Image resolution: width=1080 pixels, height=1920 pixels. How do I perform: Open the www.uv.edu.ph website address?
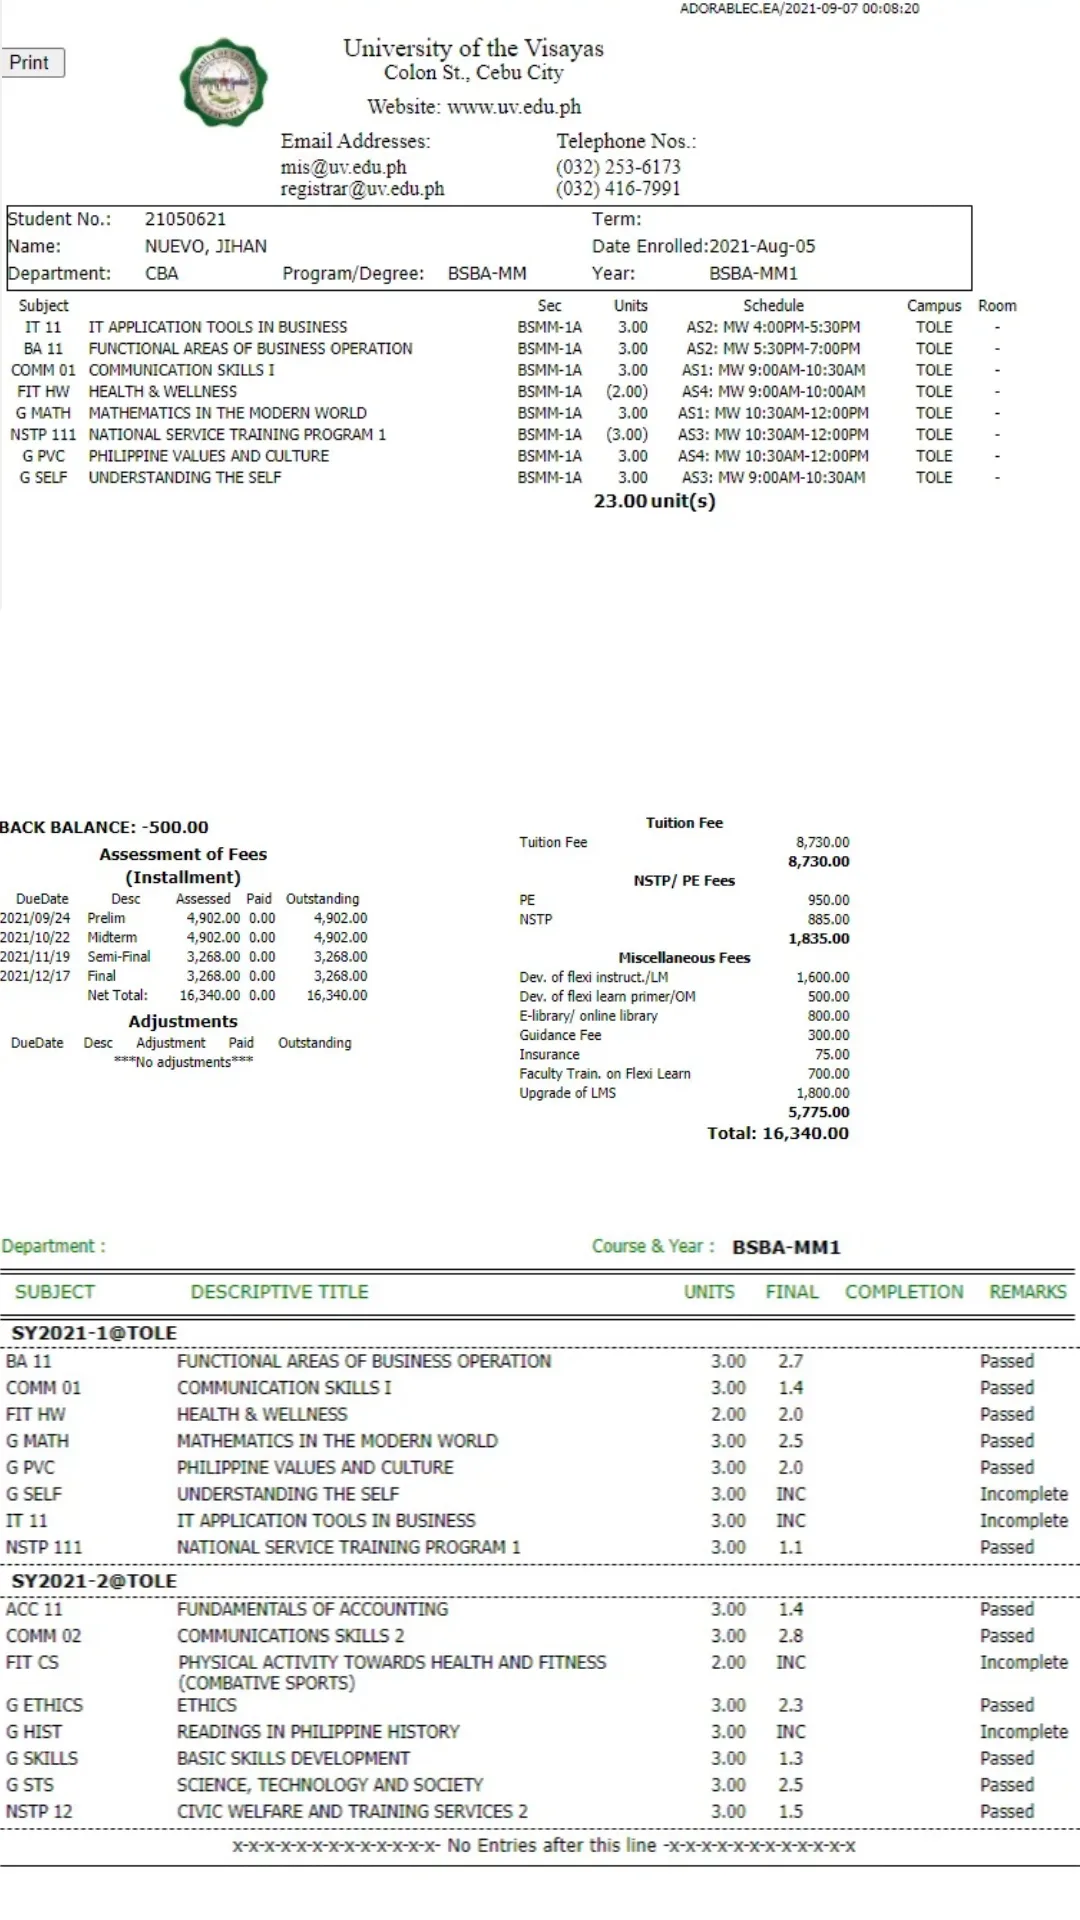(513, 107)
